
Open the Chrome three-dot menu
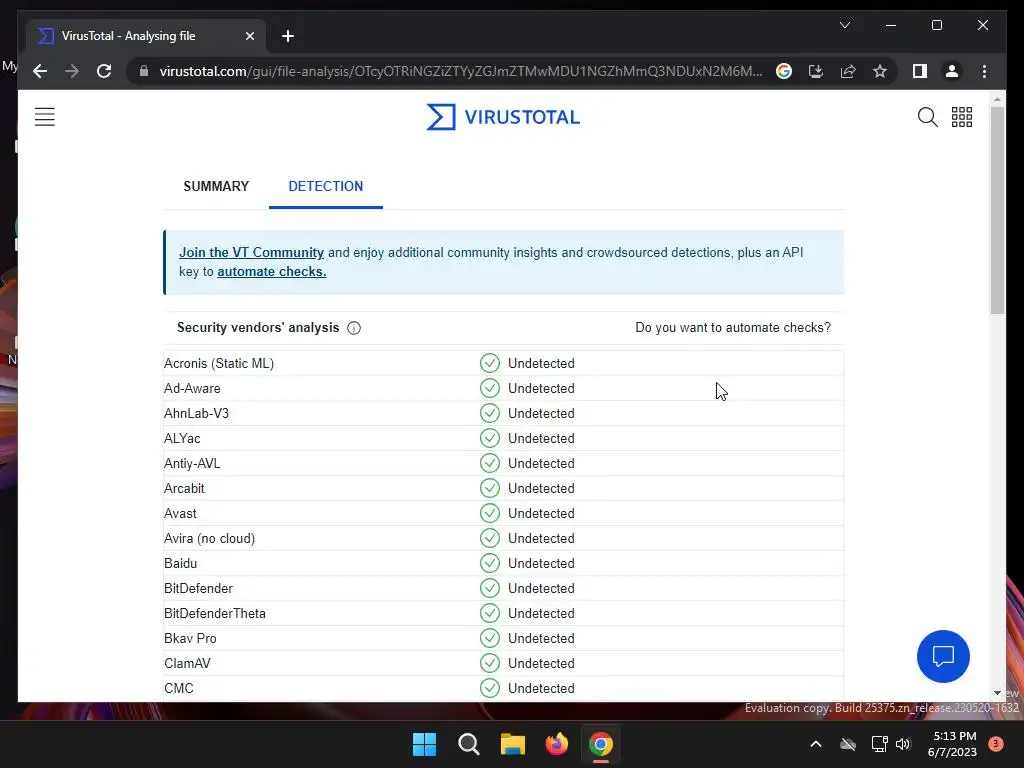[x=984, y=71]
